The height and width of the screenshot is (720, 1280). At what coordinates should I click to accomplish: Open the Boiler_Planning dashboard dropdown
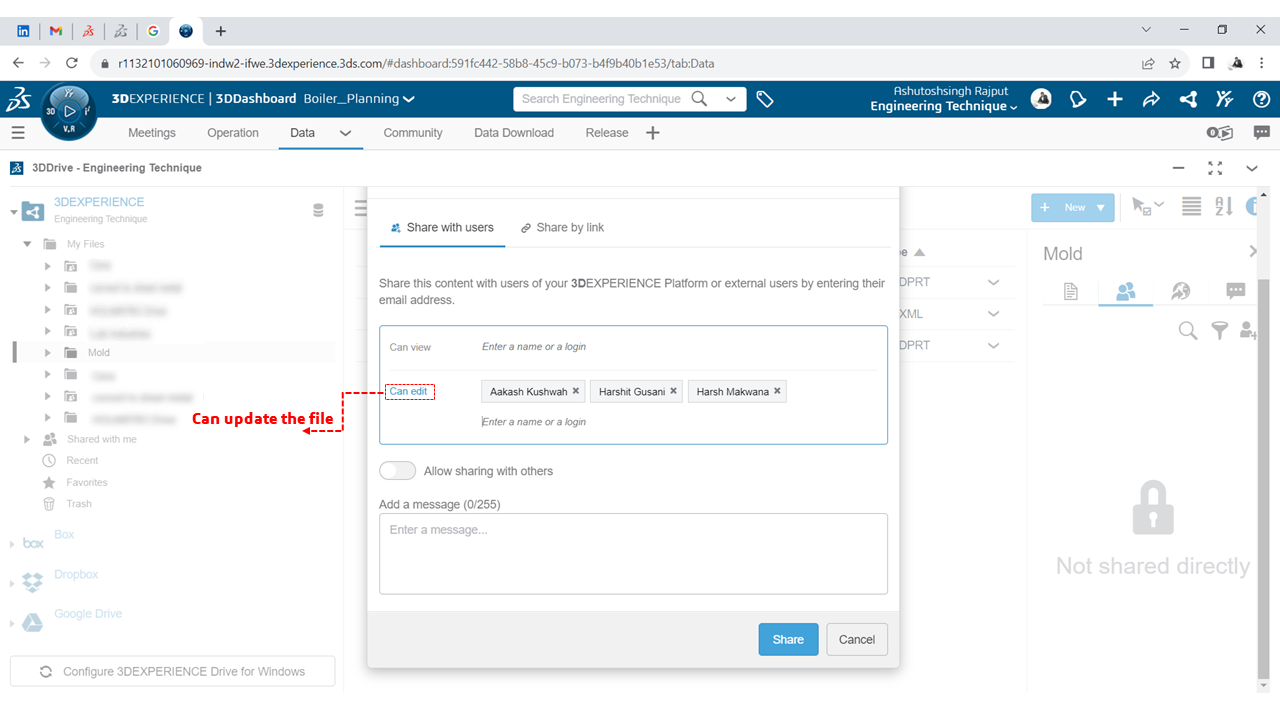(409, 99)
